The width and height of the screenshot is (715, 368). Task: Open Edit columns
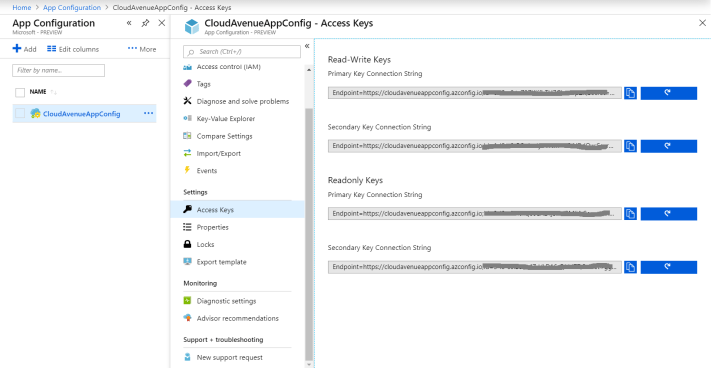[x=73, y=49]
